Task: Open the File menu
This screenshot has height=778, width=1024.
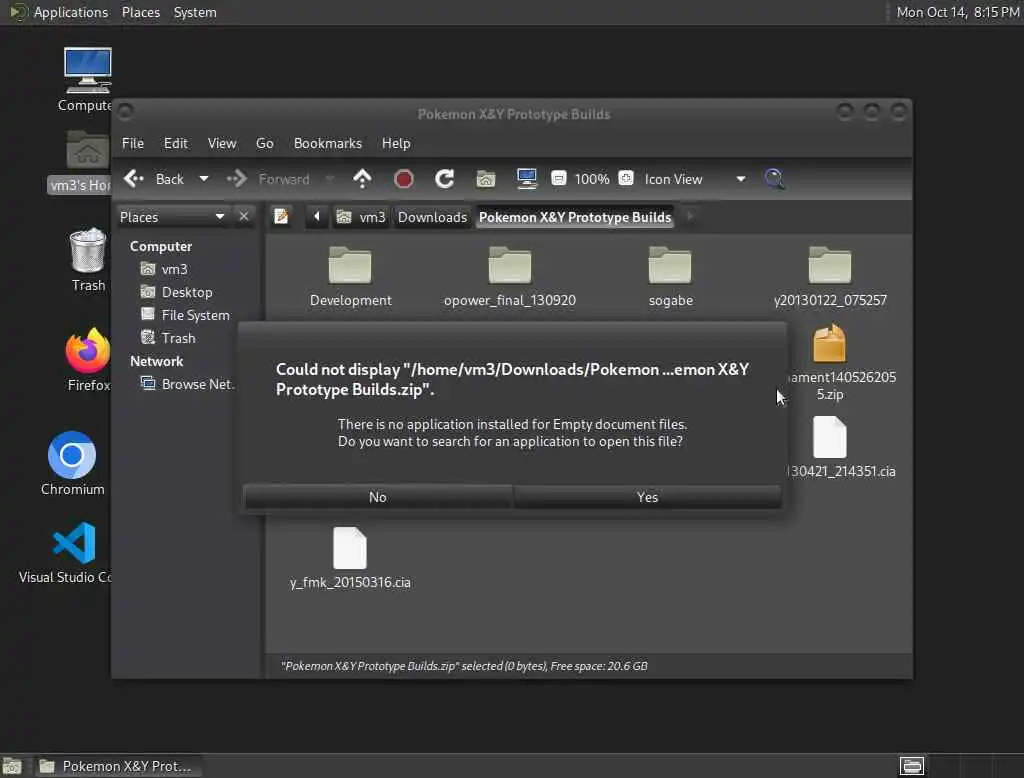Action: [133, 143]
